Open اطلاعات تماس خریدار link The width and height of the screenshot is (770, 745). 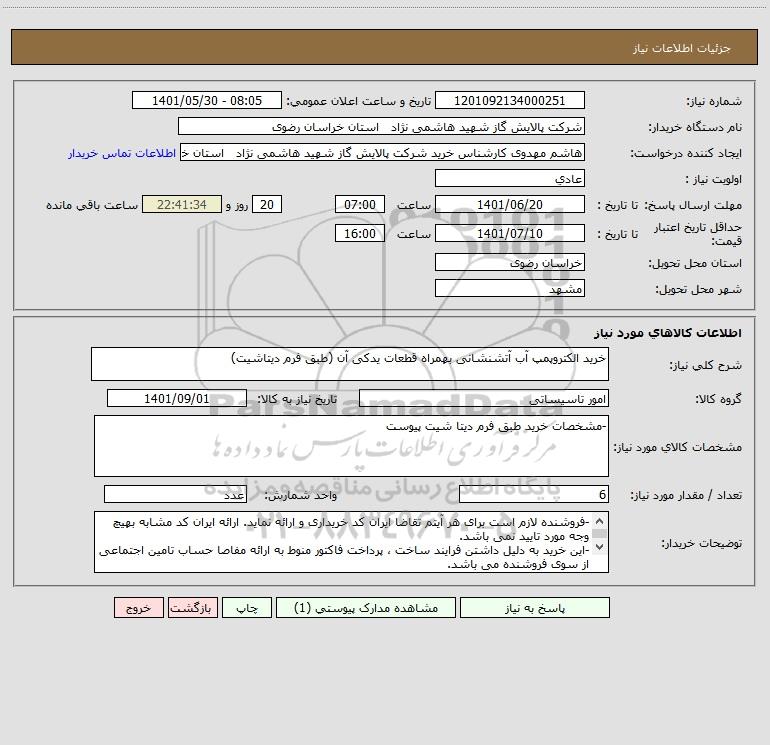(122, 153)
